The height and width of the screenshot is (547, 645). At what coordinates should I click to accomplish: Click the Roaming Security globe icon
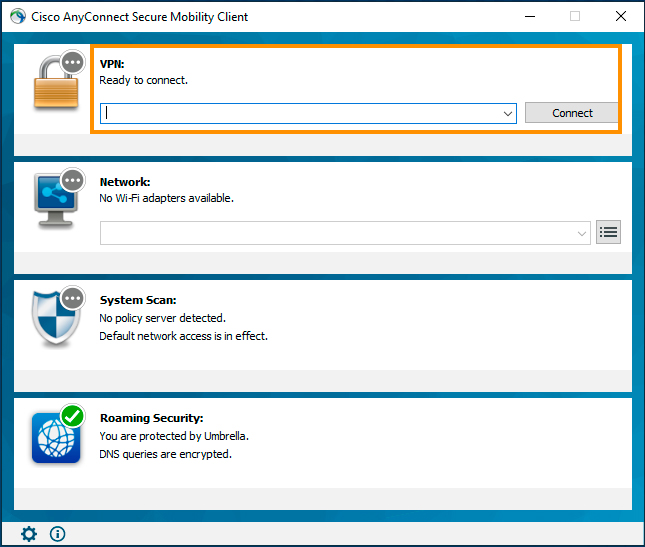tap(56, 438)
